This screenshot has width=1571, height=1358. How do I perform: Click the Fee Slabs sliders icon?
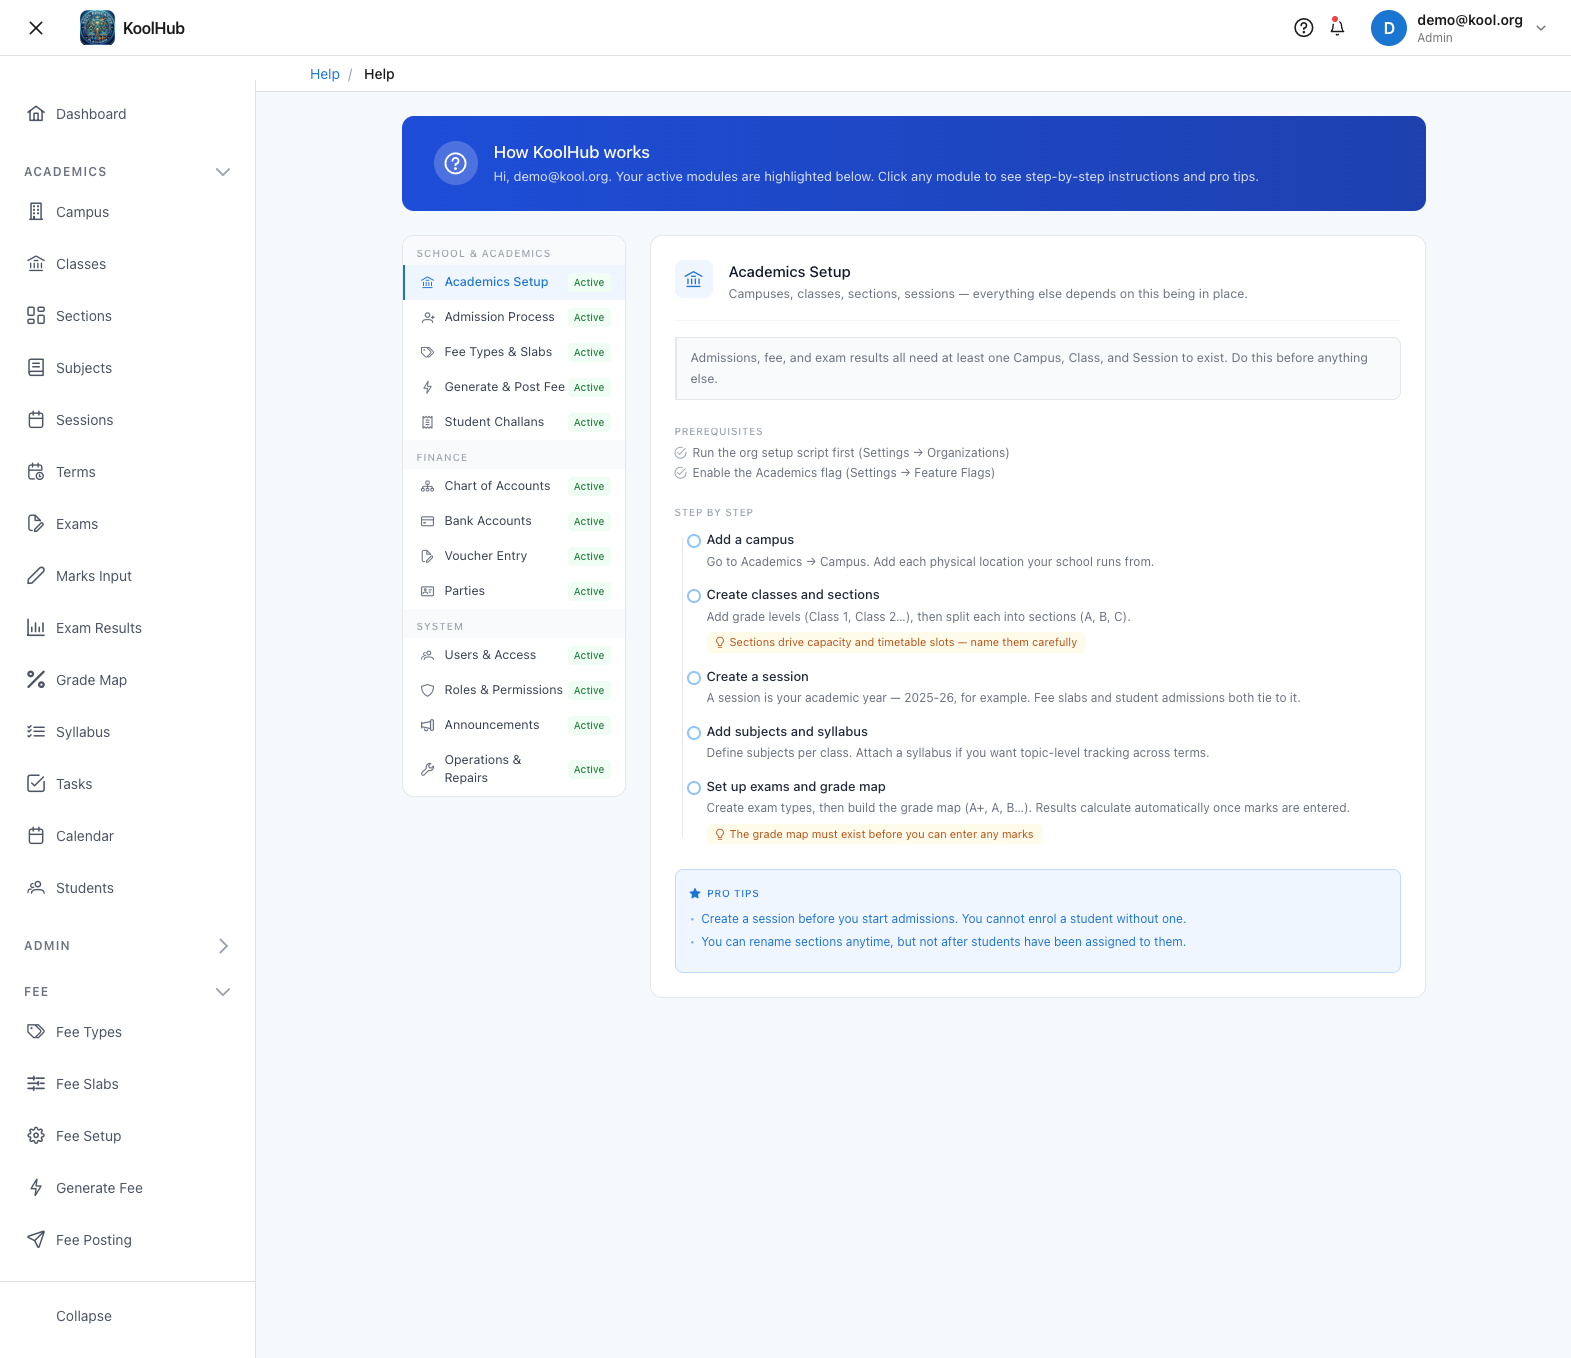click(x=36, y=1084)
